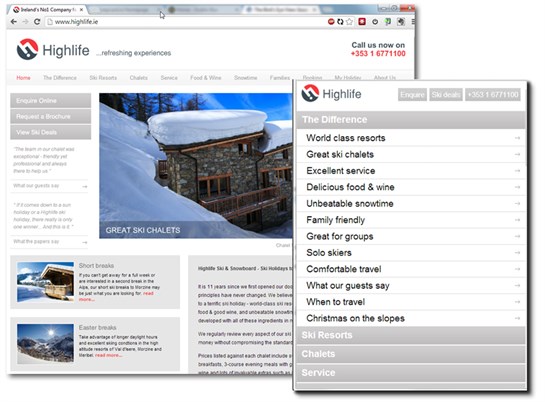This screenshot has width=545, height=402.
Task: Open Great for groups in mobile menu
Action: 411,236
